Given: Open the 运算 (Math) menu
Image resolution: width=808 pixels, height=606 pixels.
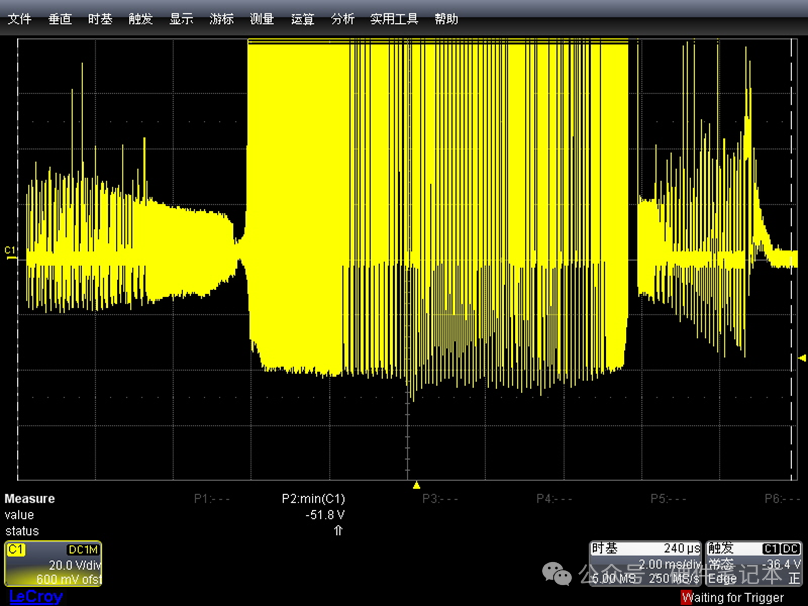Looking at the screenshot, I should 302,19.
